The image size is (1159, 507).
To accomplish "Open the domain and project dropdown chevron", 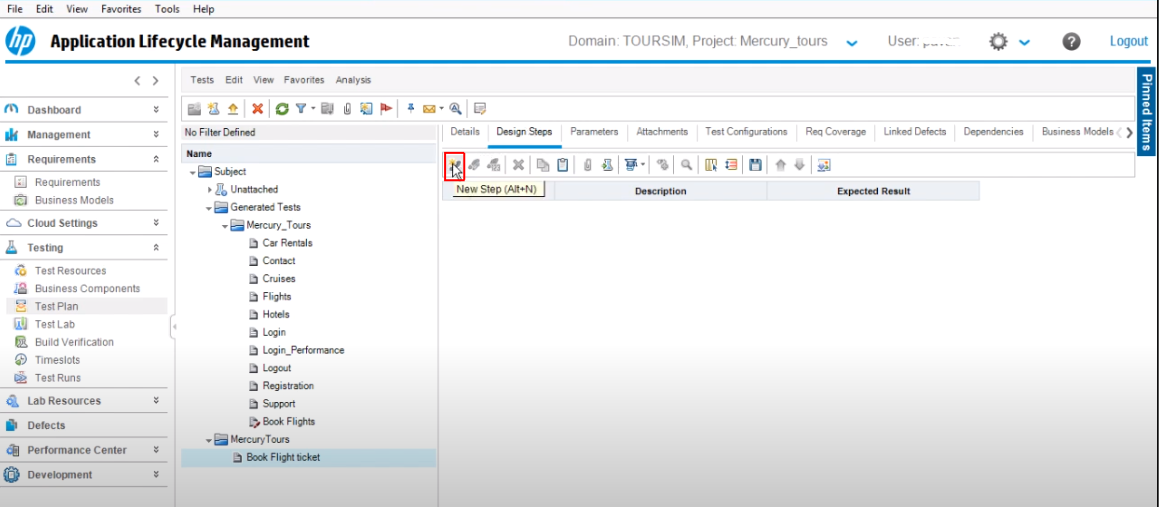I will [x=851, y=43].
